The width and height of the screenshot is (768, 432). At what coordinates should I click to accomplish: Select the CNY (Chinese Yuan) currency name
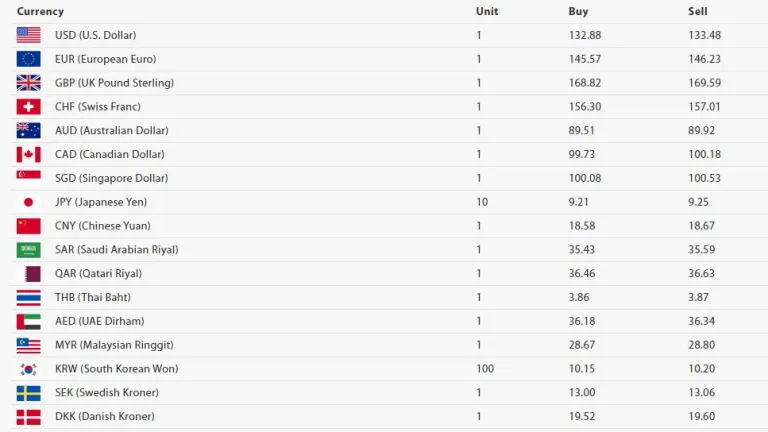click(103, 226)
